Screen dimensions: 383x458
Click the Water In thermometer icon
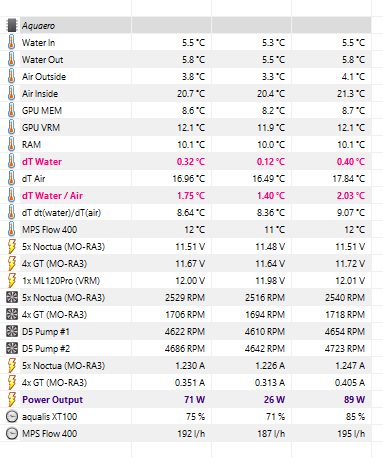[x=12, y=42]
